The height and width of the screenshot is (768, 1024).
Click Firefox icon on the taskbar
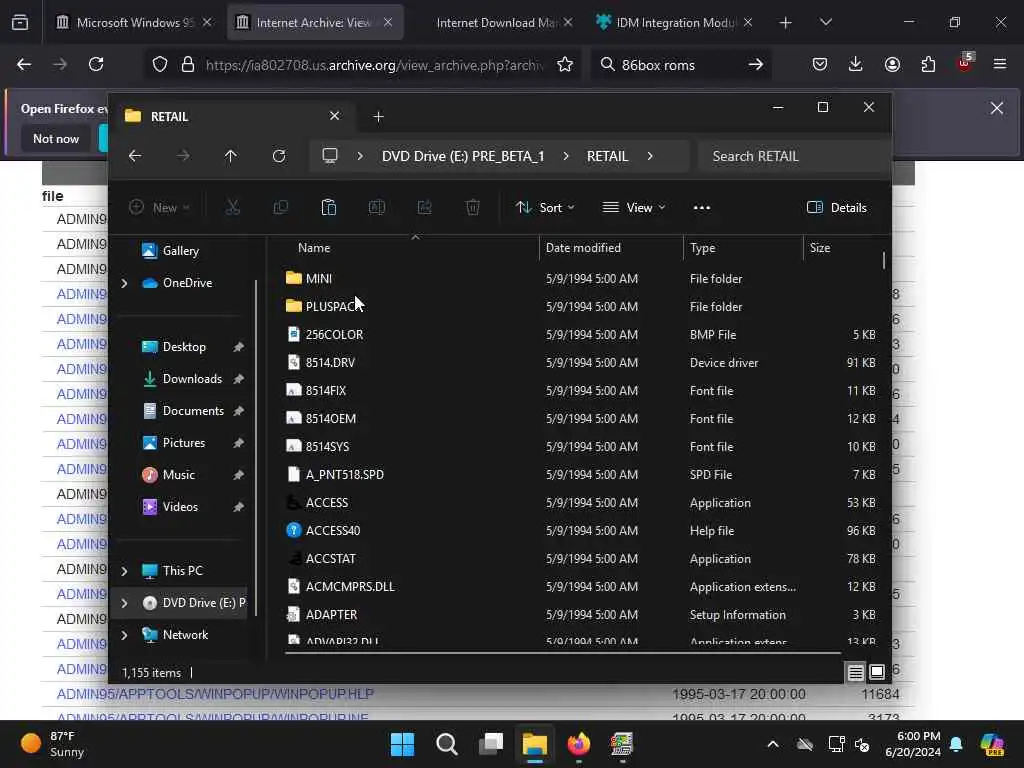pos(579,744)
